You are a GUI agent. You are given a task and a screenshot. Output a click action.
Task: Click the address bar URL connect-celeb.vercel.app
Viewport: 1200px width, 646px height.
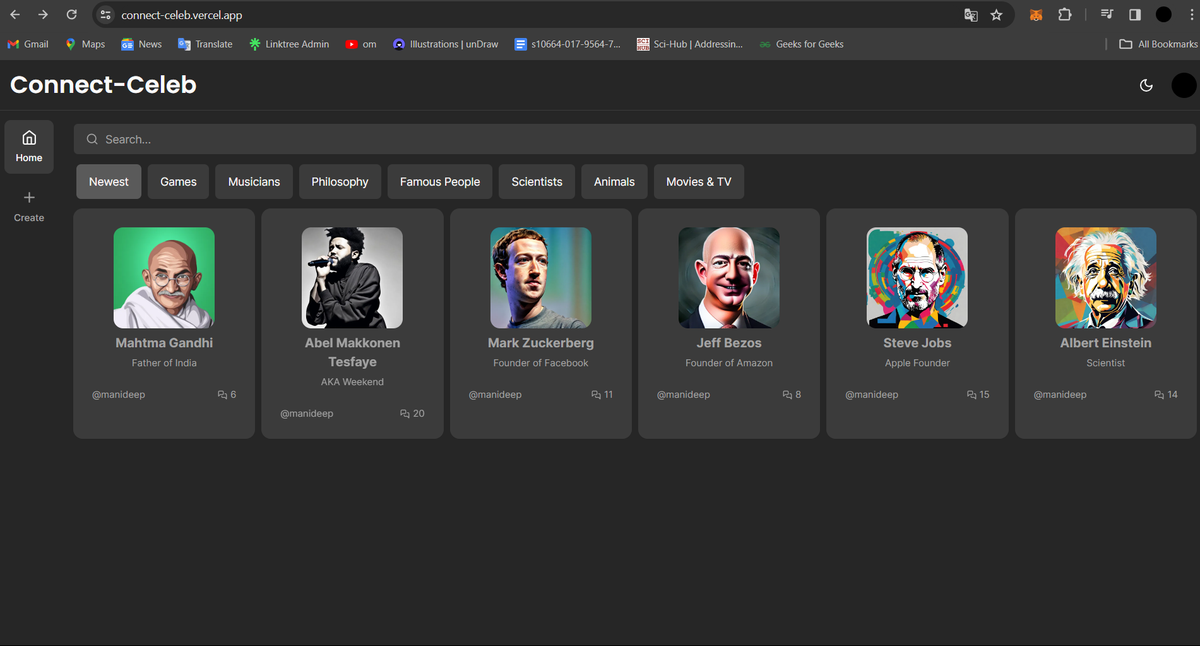click(x=182, y=15)
